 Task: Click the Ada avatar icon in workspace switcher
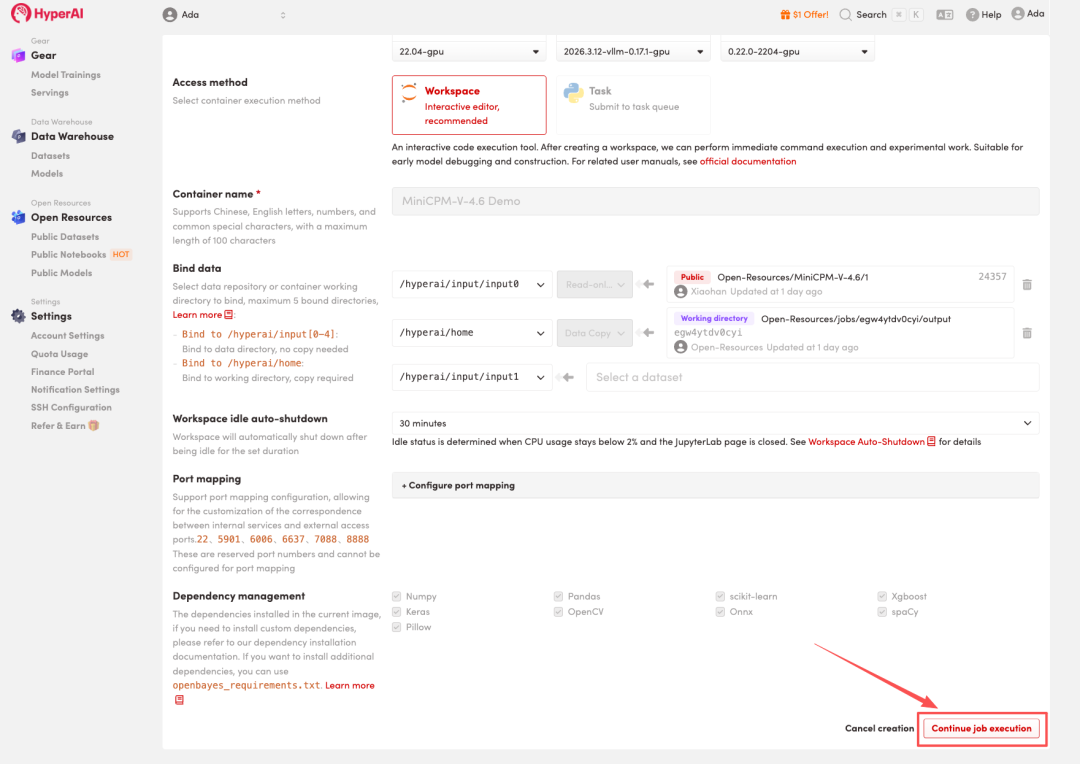pyautogui.click(x=170, y=14)
